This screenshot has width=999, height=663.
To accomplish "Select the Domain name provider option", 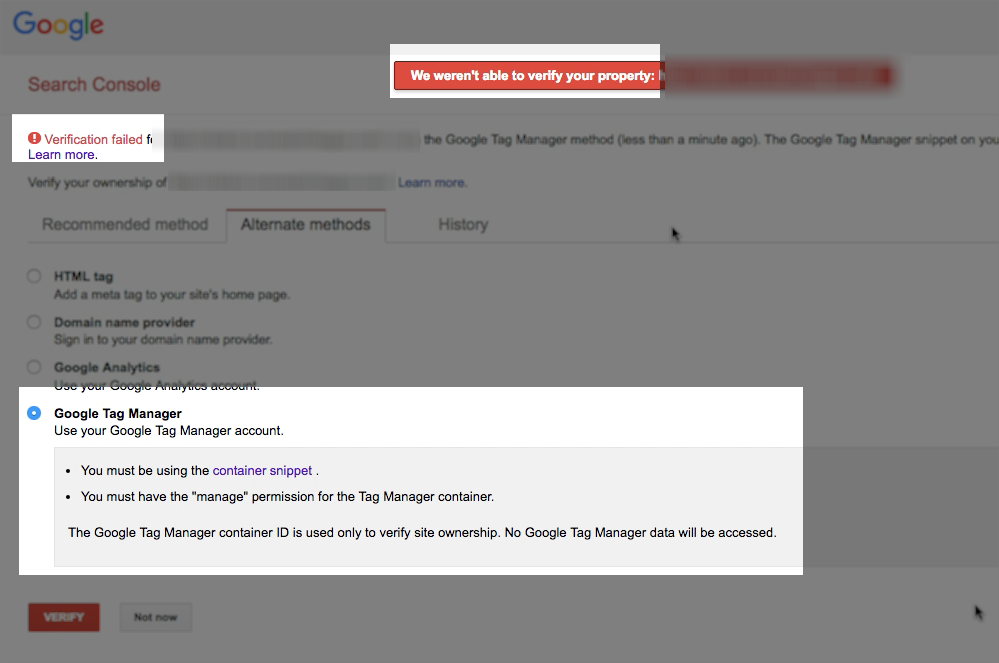I will [x=34, y=322].
